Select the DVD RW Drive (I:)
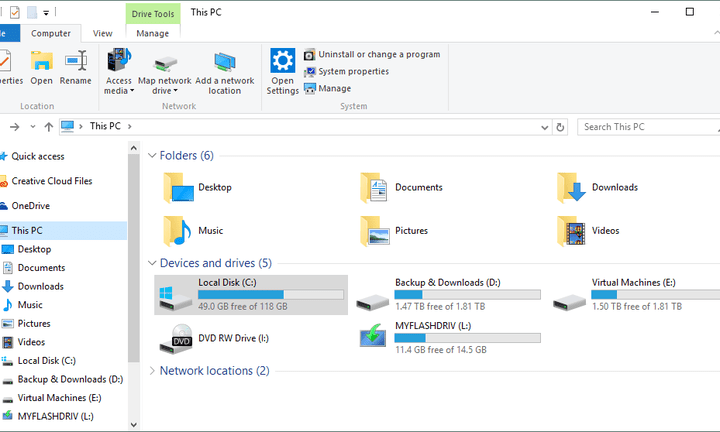Screen dimensions: 720x432 [x=214, y=338]
